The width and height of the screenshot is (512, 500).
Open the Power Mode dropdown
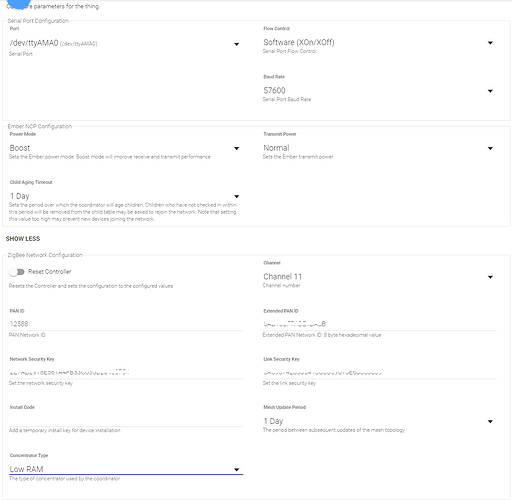tap(125, 148)
